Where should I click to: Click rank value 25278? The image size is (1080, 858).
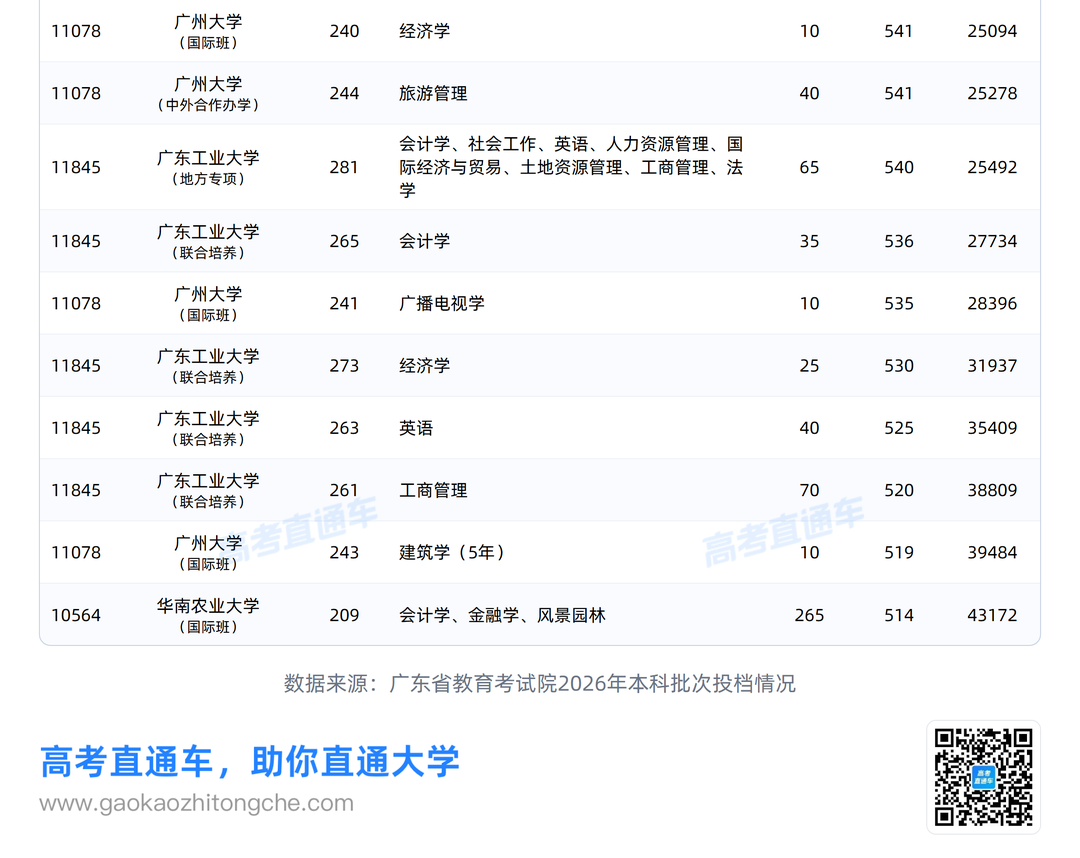(x=992, y=93)
